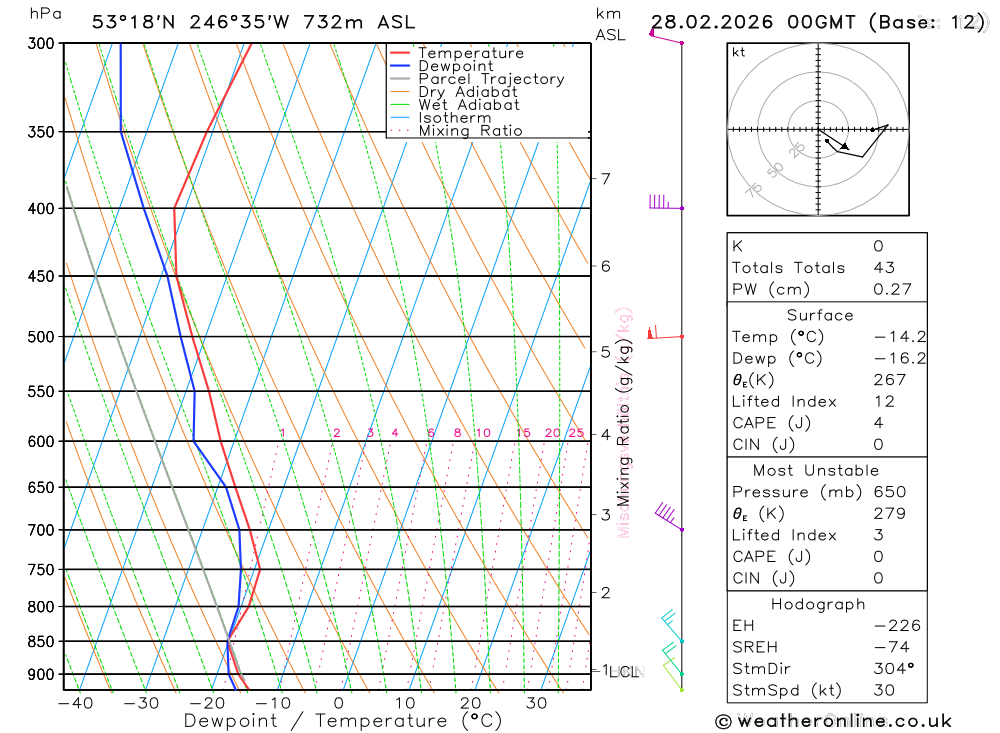Click the Dry Adiabat legend entry
1000x733 pixels.
453,92
